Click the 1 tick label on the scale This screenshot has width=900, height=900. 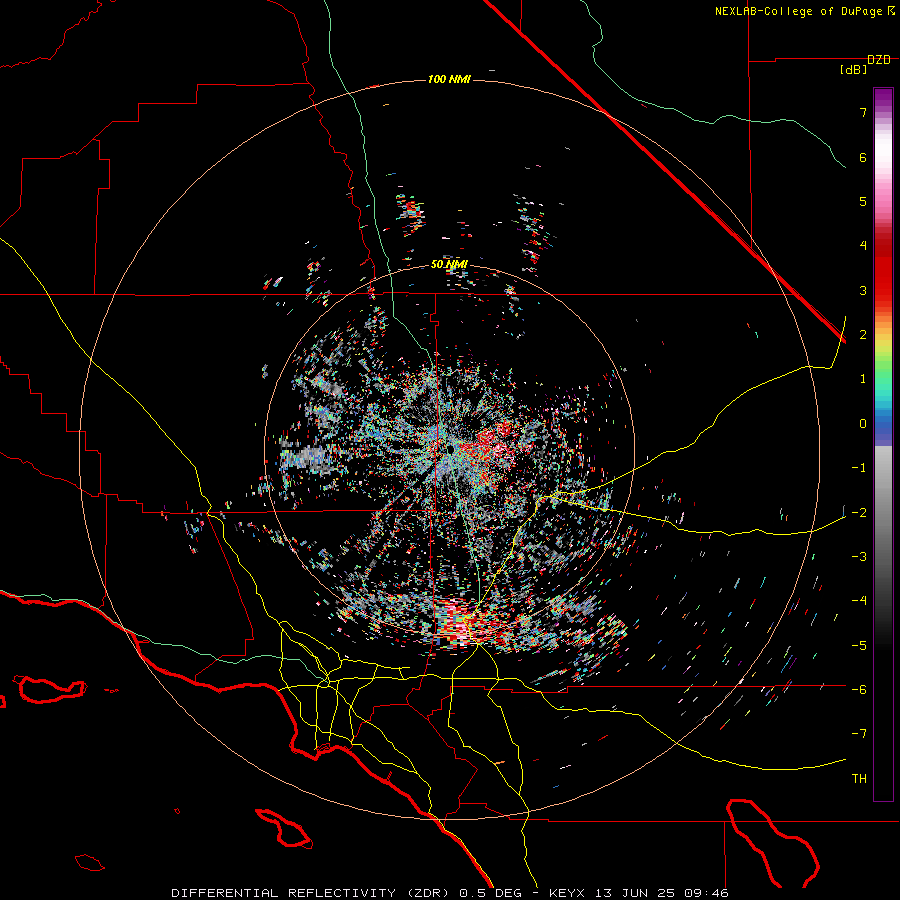point(863,379)
